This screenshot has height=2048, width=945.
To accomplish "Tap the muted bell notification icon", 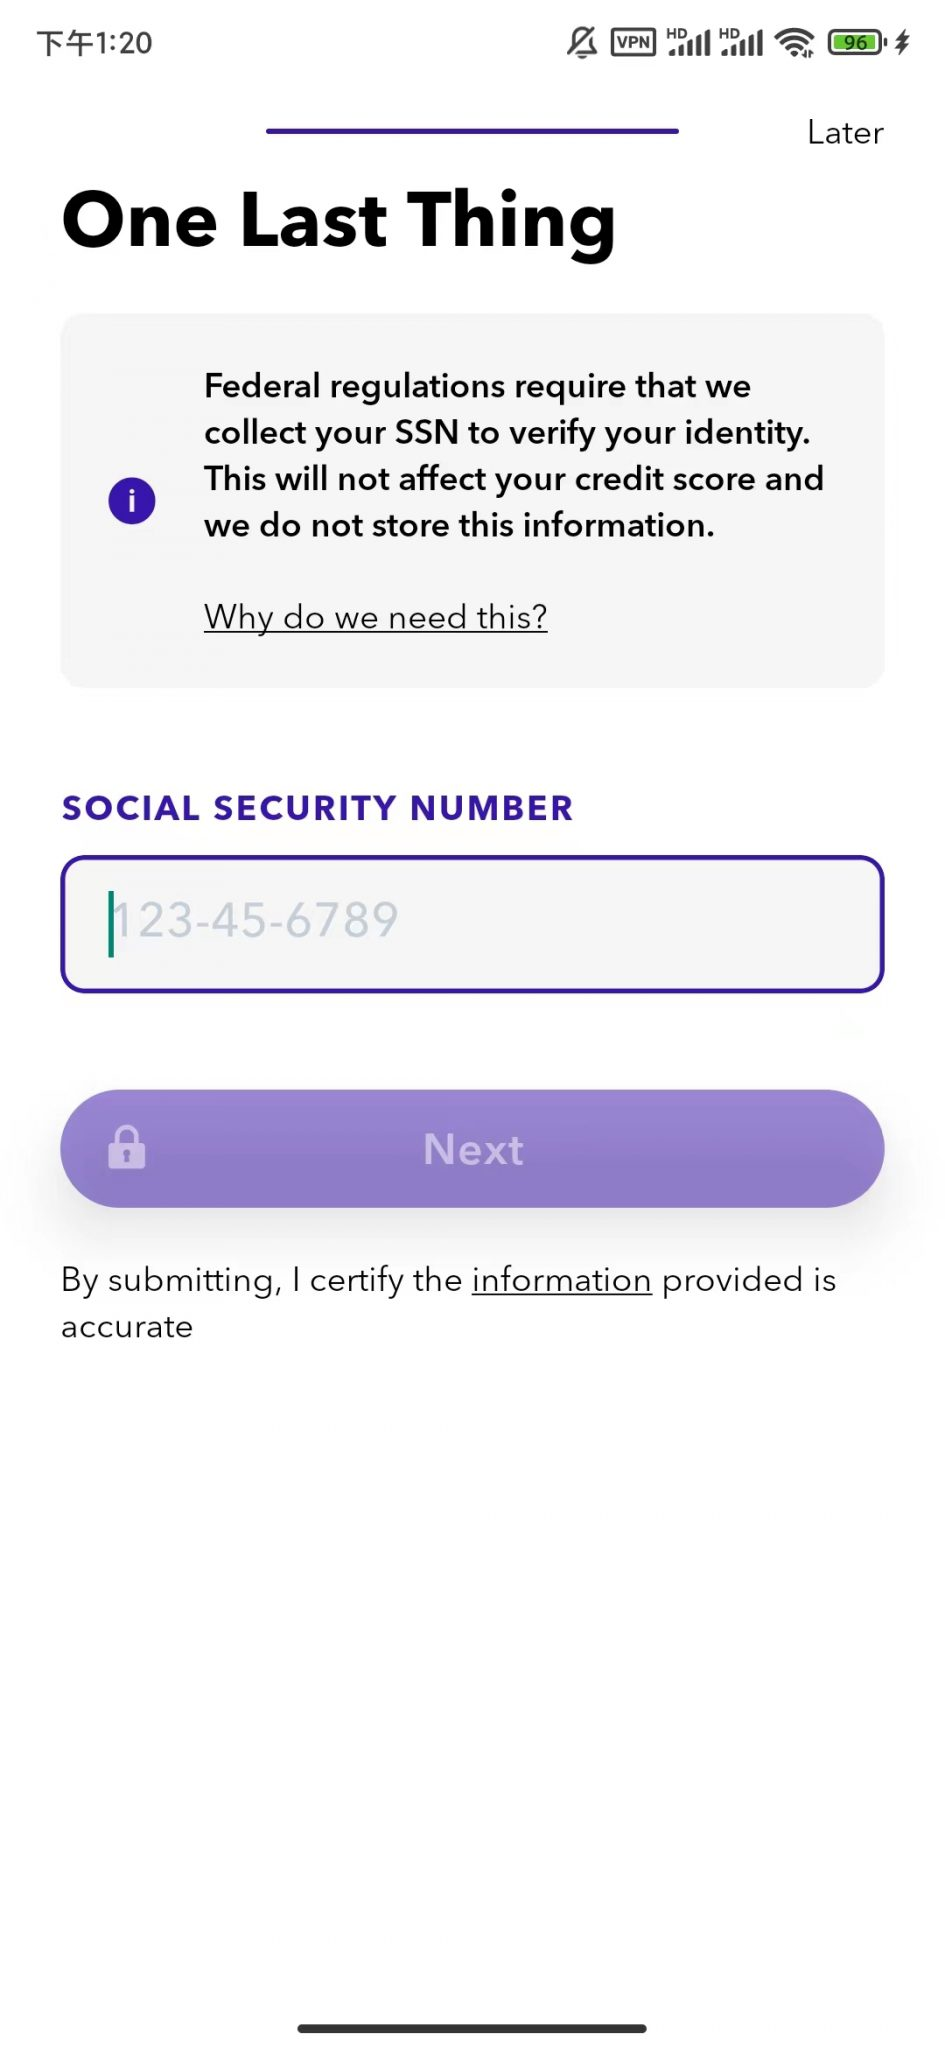I will [x=582, y=42].
